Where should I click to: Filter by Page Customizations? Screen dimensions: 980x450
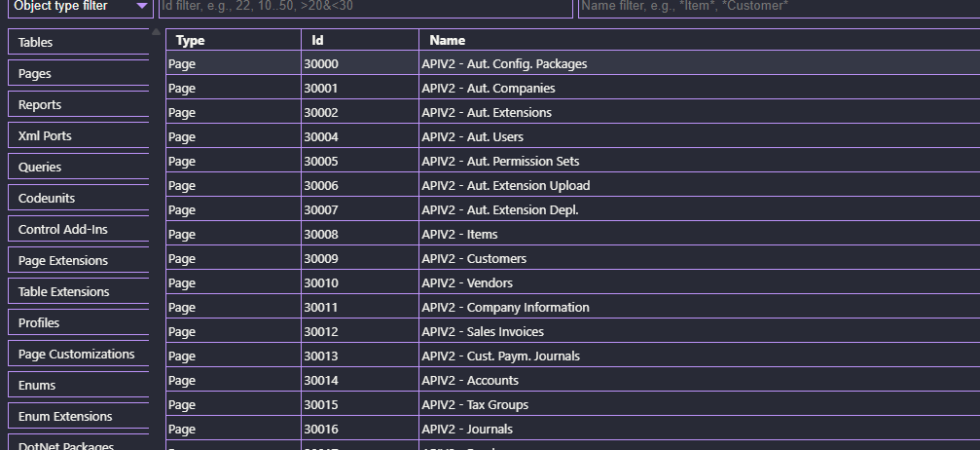[78, 354]
